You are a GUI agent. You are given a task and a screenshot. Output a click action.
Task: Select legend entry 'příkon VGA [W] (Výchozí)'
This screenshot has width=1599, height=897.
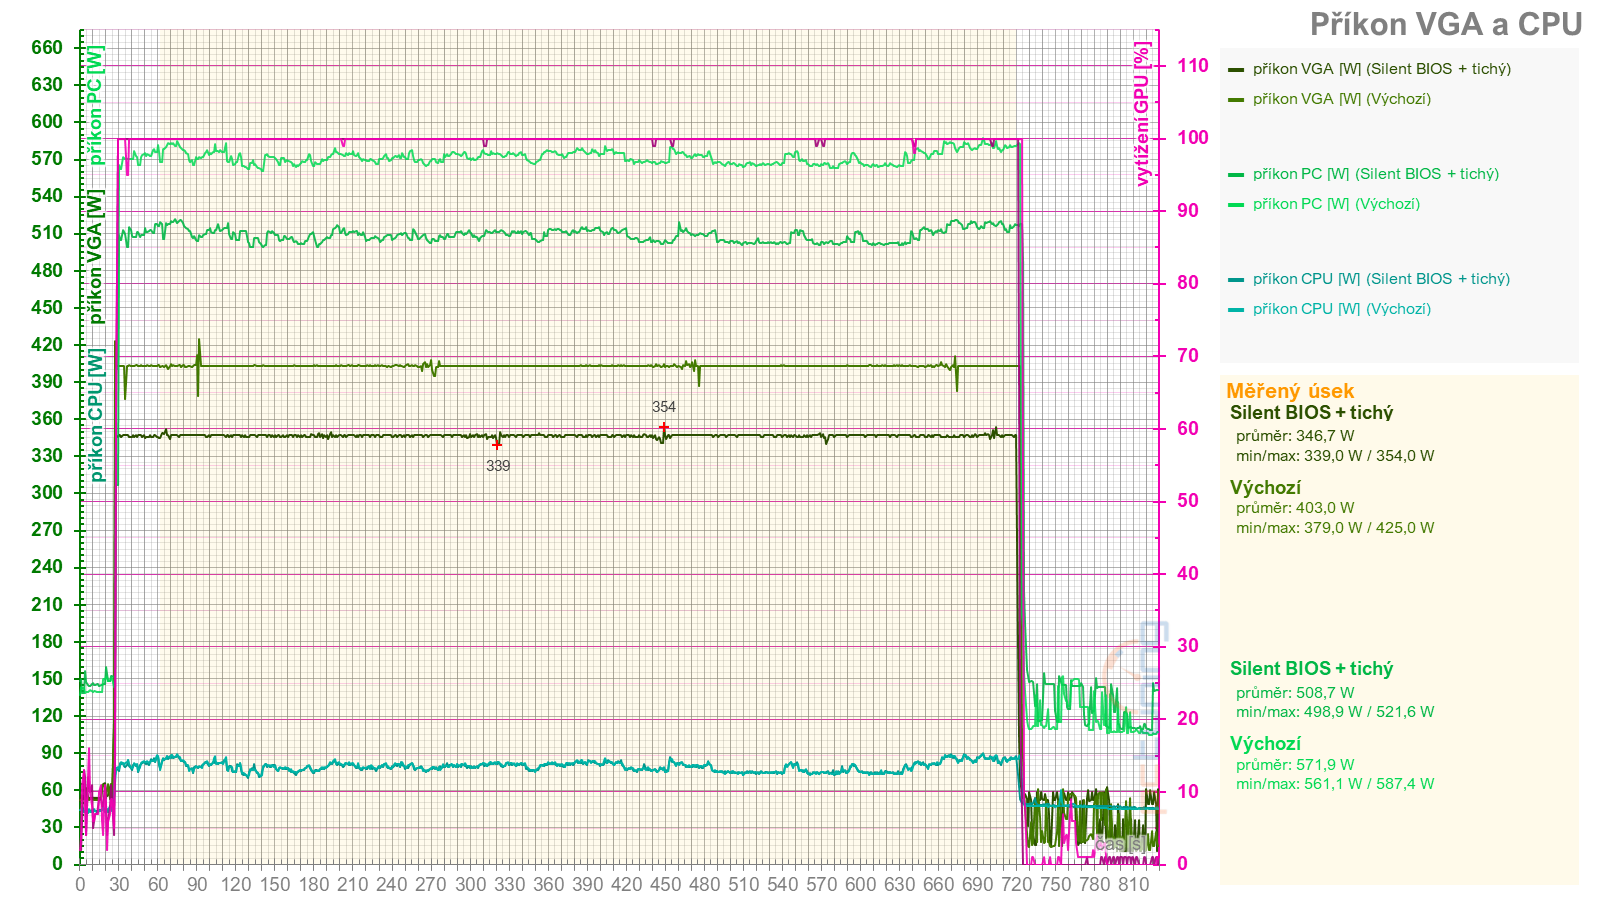[x=1341, y=99]
